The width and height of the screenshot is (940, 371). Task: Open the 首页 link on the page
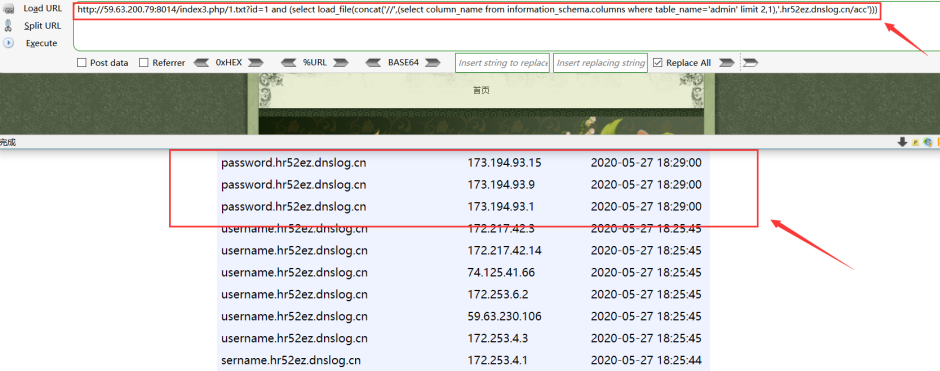click(481, 91)
